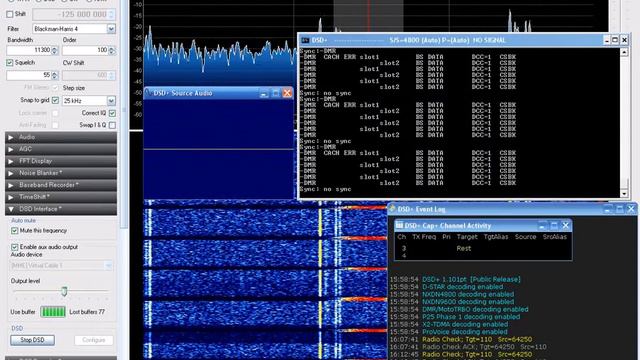The width and height of the screenshot is (640, 360).
Task: Click the TX Freq column header
Action: (x=424, y=237)
